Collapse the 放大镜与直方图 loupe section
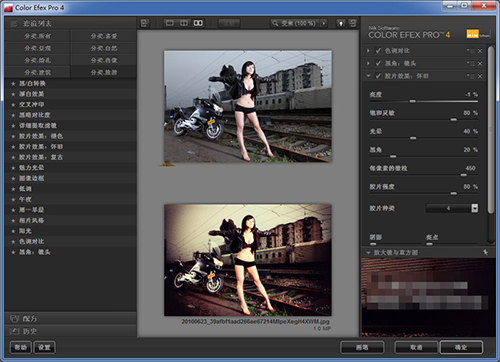Screen dimensions: 500x362 (x=368, y=253)
